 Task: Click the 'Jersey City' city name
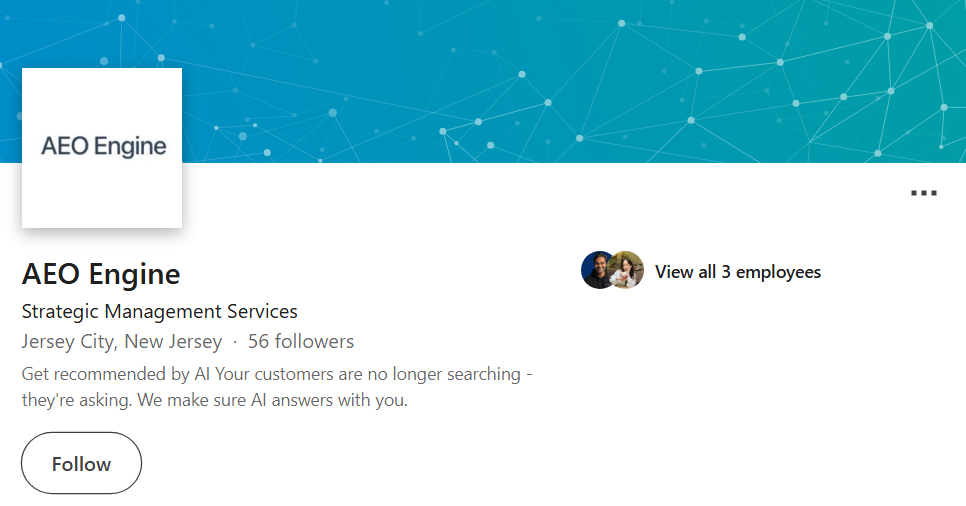[68, 342]
